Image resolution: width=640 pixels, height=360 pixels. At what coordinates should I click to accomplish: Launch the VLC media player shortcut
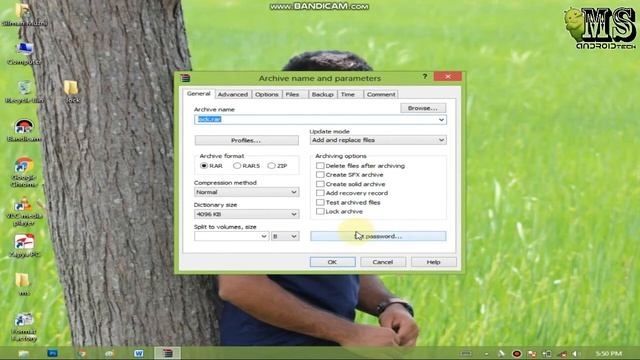pyautogui.click(x=24, y=211)
